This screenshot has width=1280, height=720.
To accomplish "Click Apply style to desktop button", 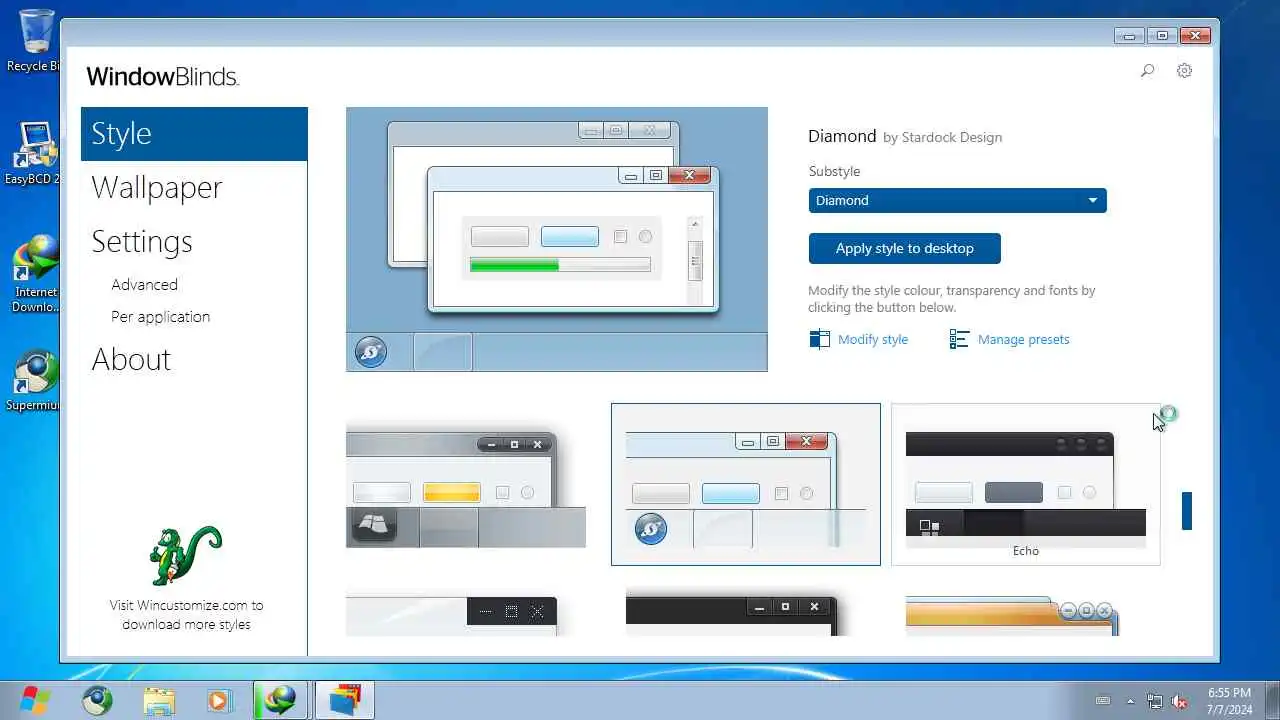I will (904, 248).
